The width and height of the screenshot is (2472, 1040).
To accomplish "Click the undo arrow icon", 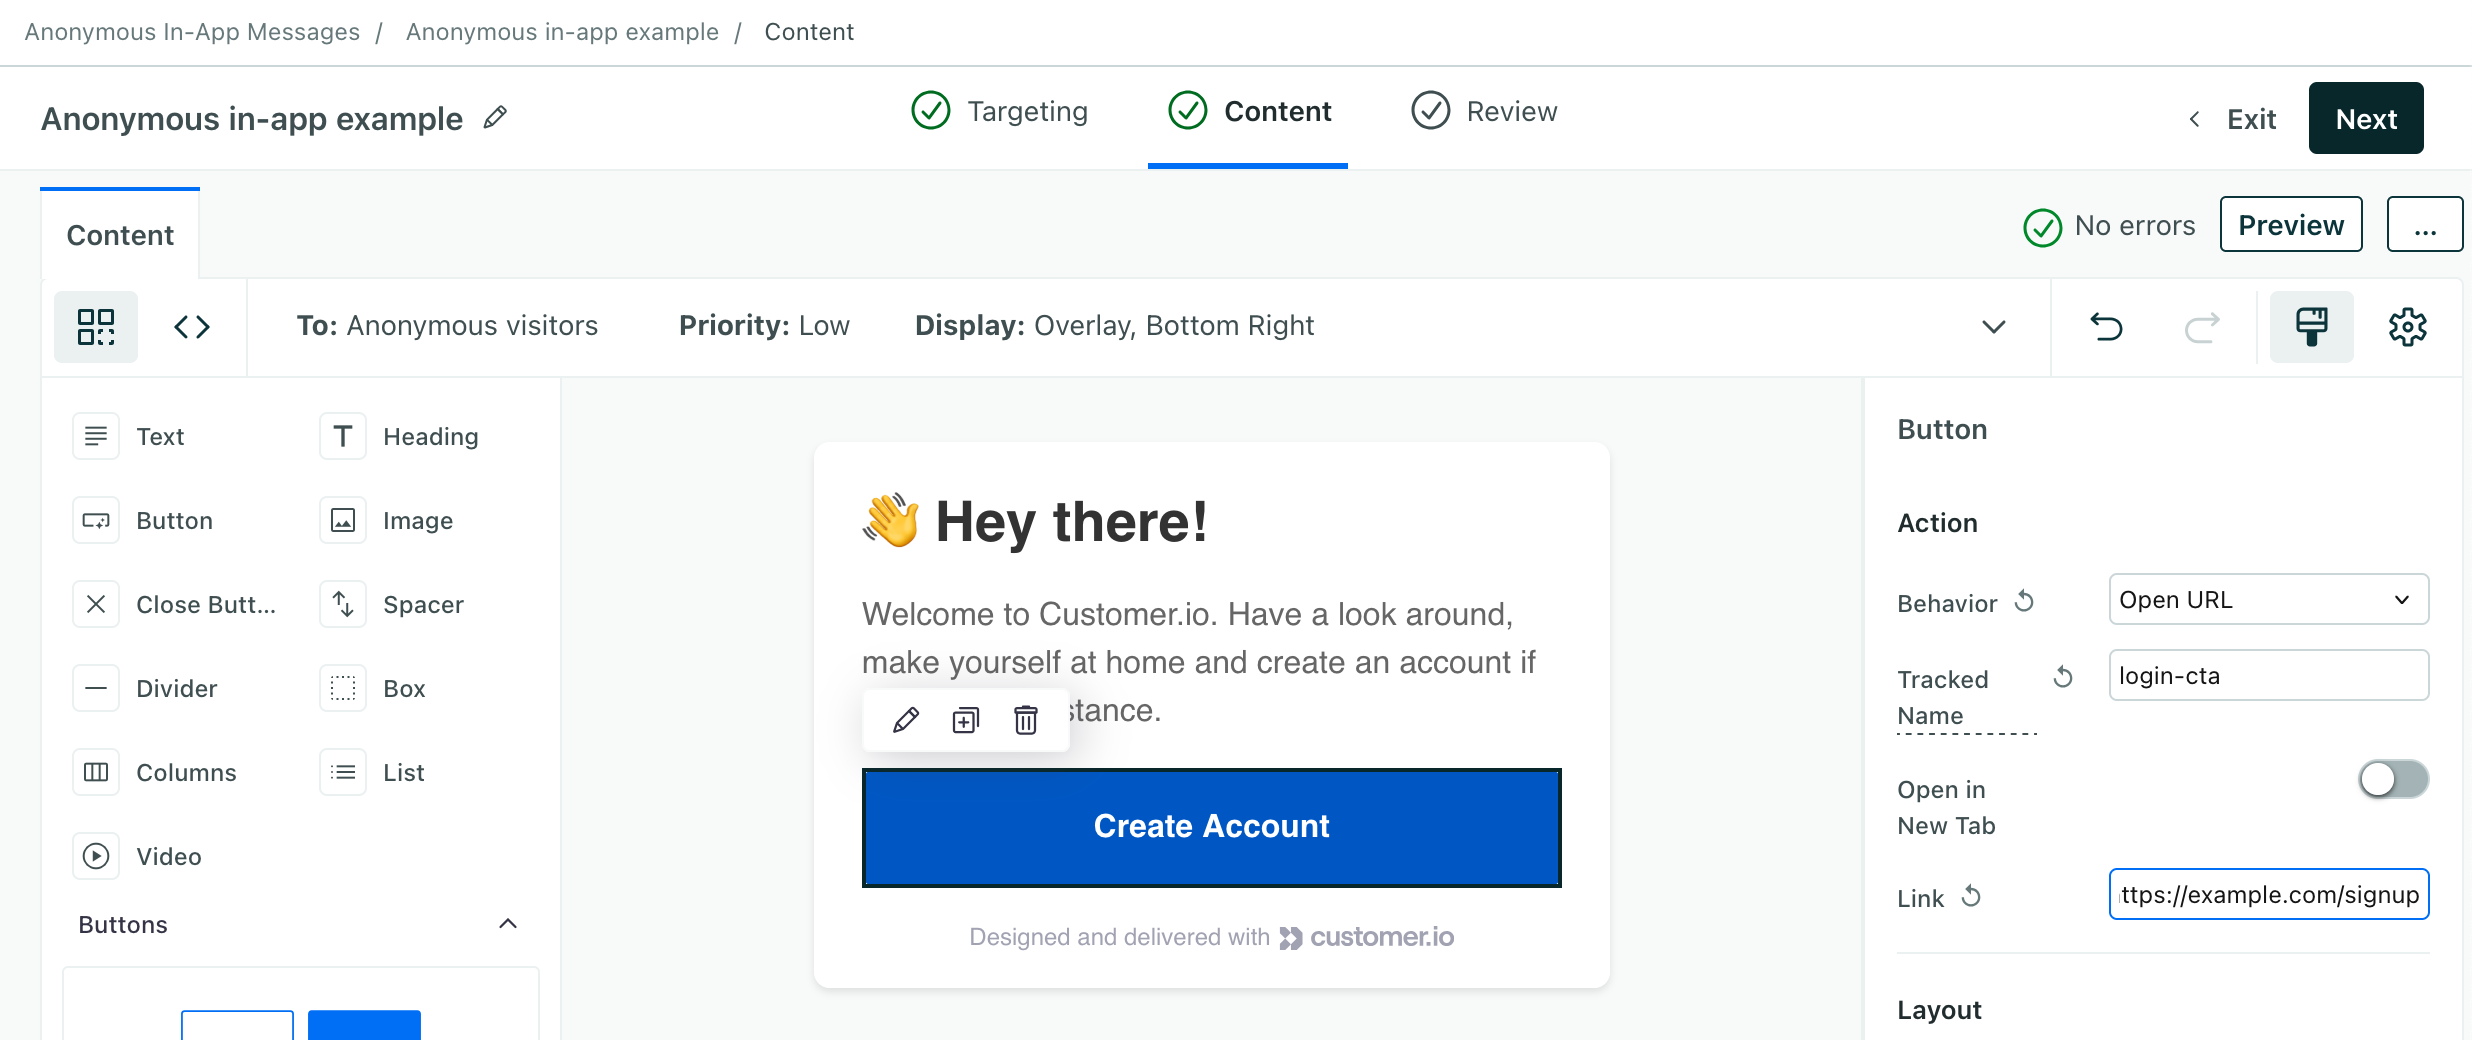I will [2106, 327].
